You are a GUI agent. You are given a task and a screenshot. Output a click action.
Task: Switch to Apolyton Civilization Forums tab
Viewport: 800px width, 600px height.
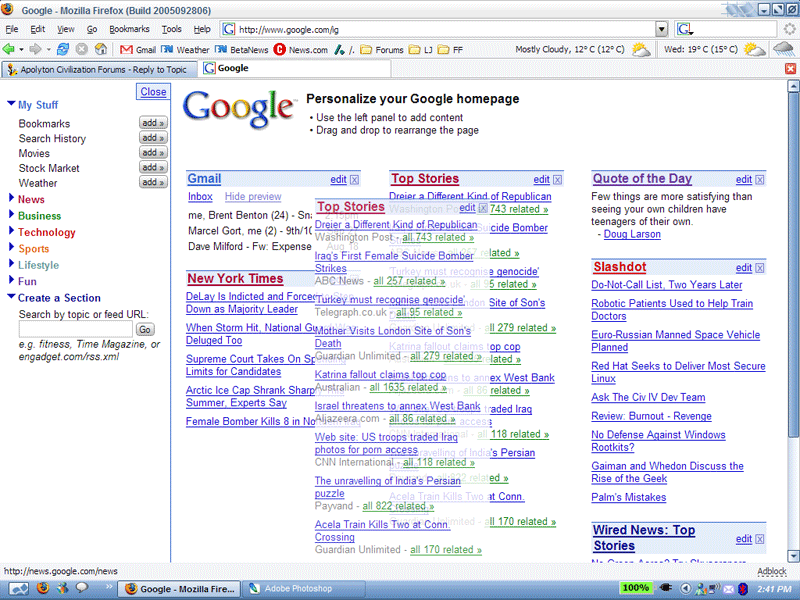(x=98, y=69)
